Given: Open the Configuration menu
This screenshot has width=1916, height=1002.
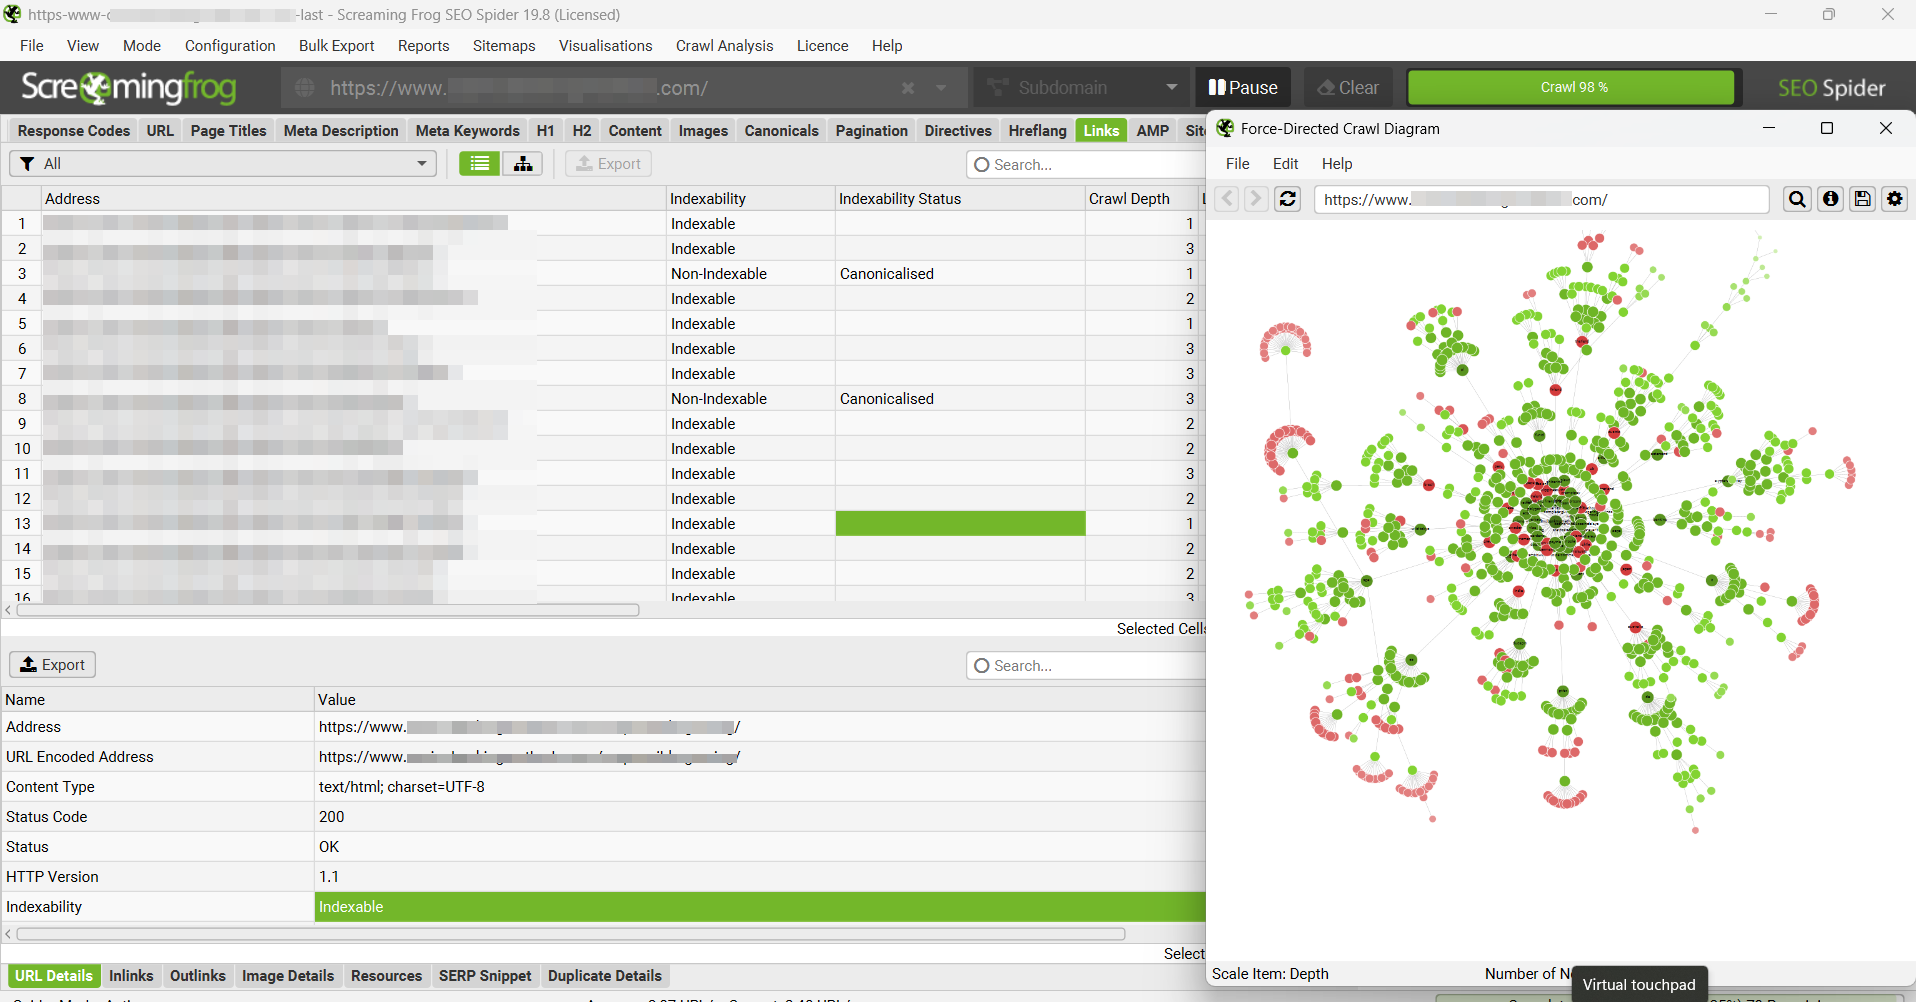Looking at the screenshot, I should click(230, 46).
